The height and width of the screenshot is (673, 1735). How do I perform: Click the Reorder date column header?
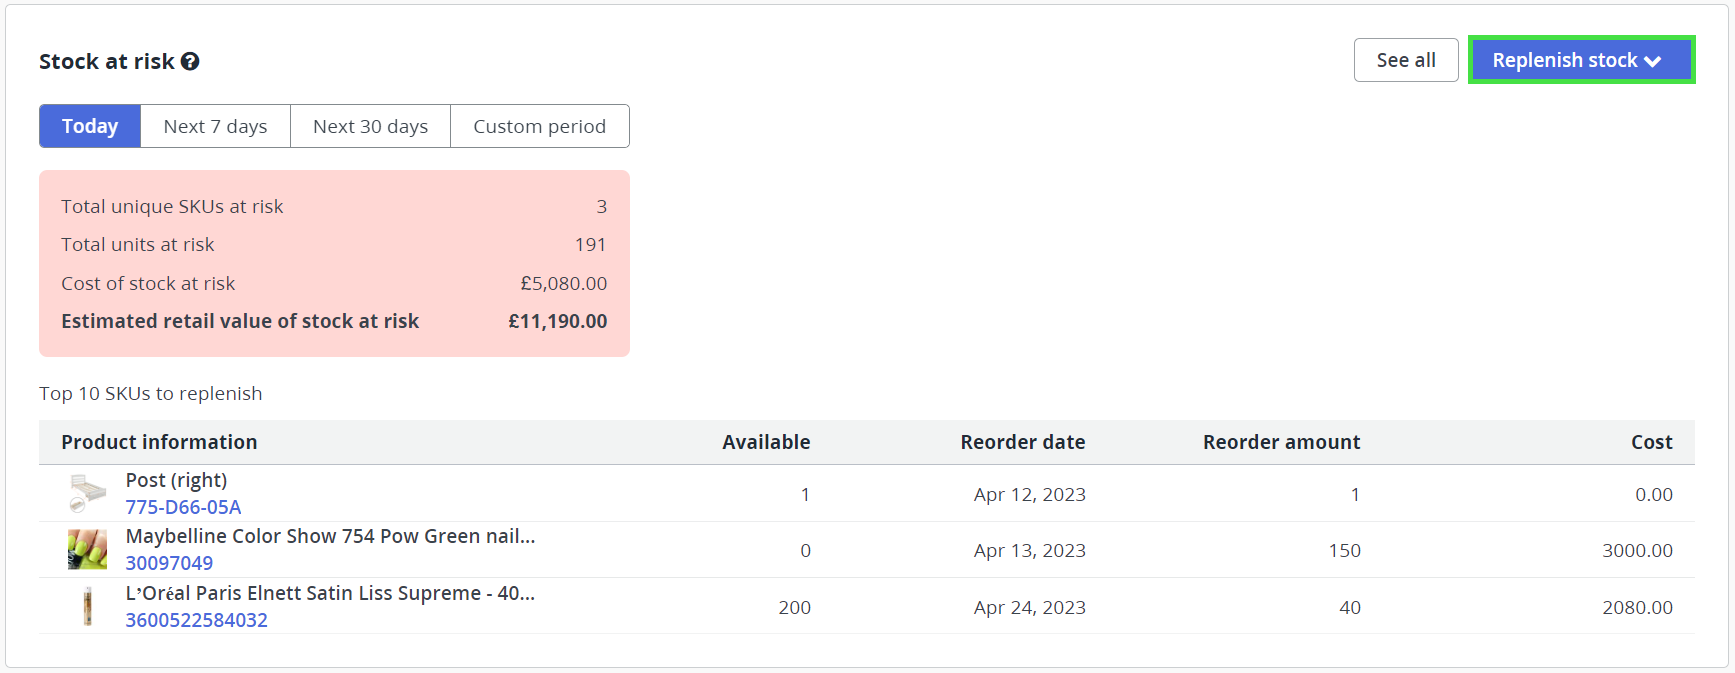[x=1023, y=442]
